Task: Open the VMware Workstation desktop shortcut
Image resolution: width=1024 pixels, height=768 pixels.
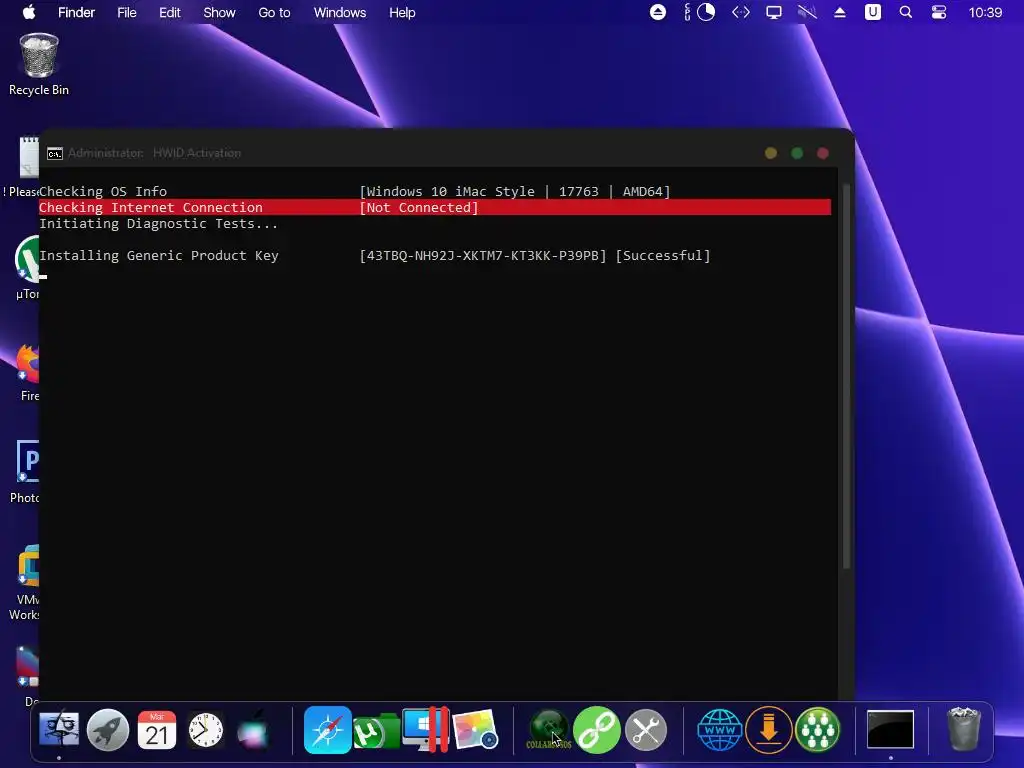Action: [x=25, y=583]
